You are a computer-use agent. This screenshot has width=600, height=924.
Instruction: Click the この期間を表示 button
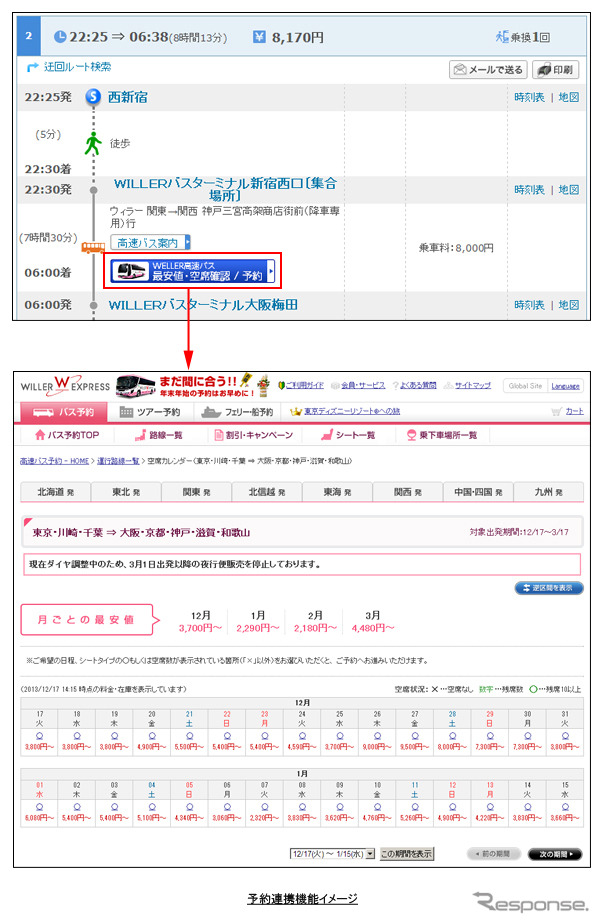click(x=406, y=854)
